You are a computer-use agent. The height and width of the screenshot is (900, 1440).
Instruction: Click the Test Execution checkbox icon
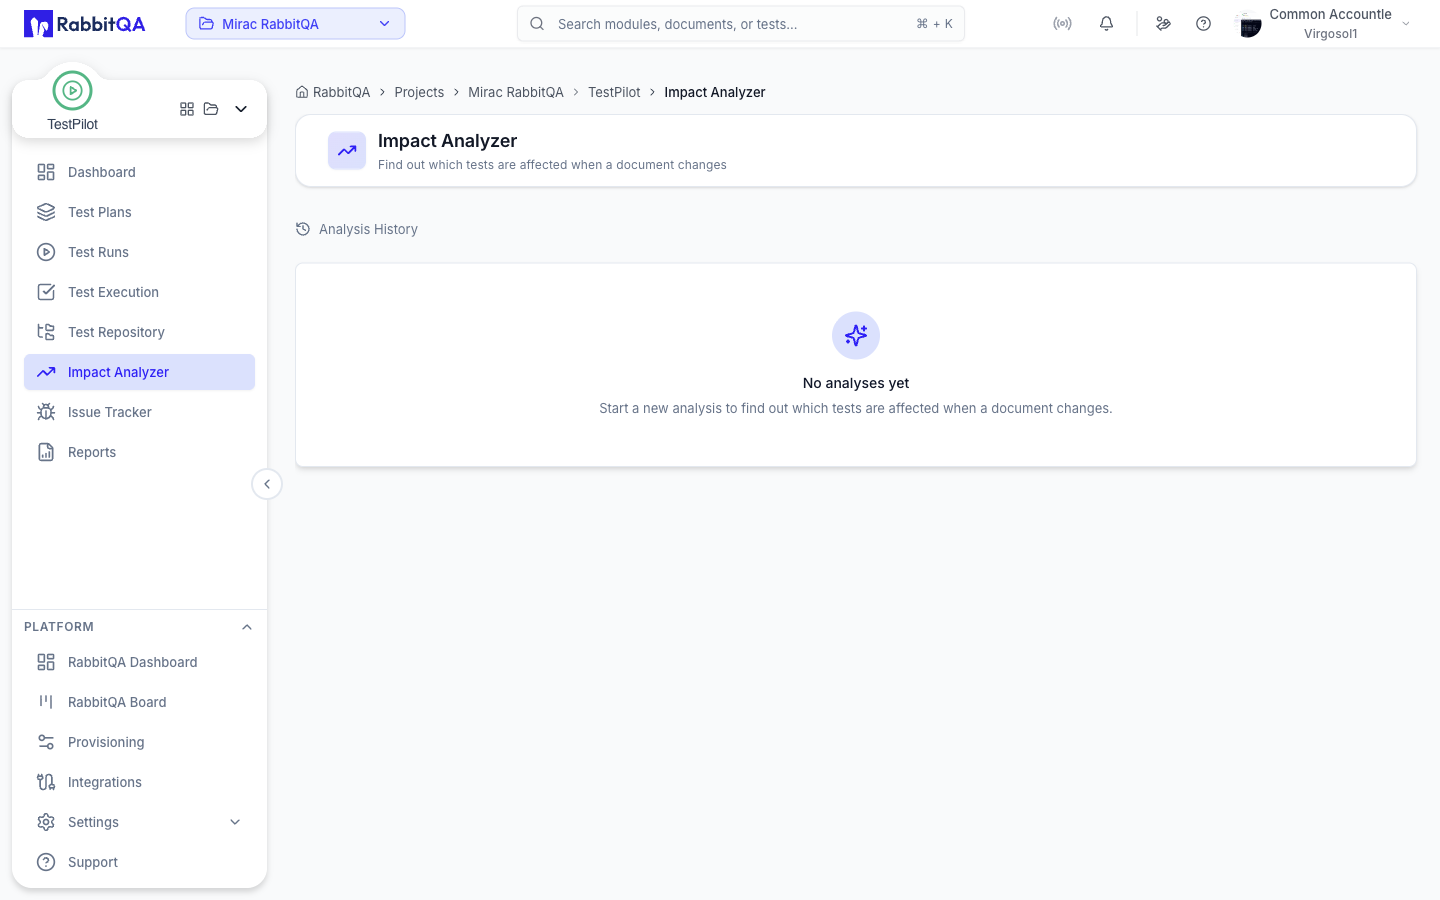(46, 292)
